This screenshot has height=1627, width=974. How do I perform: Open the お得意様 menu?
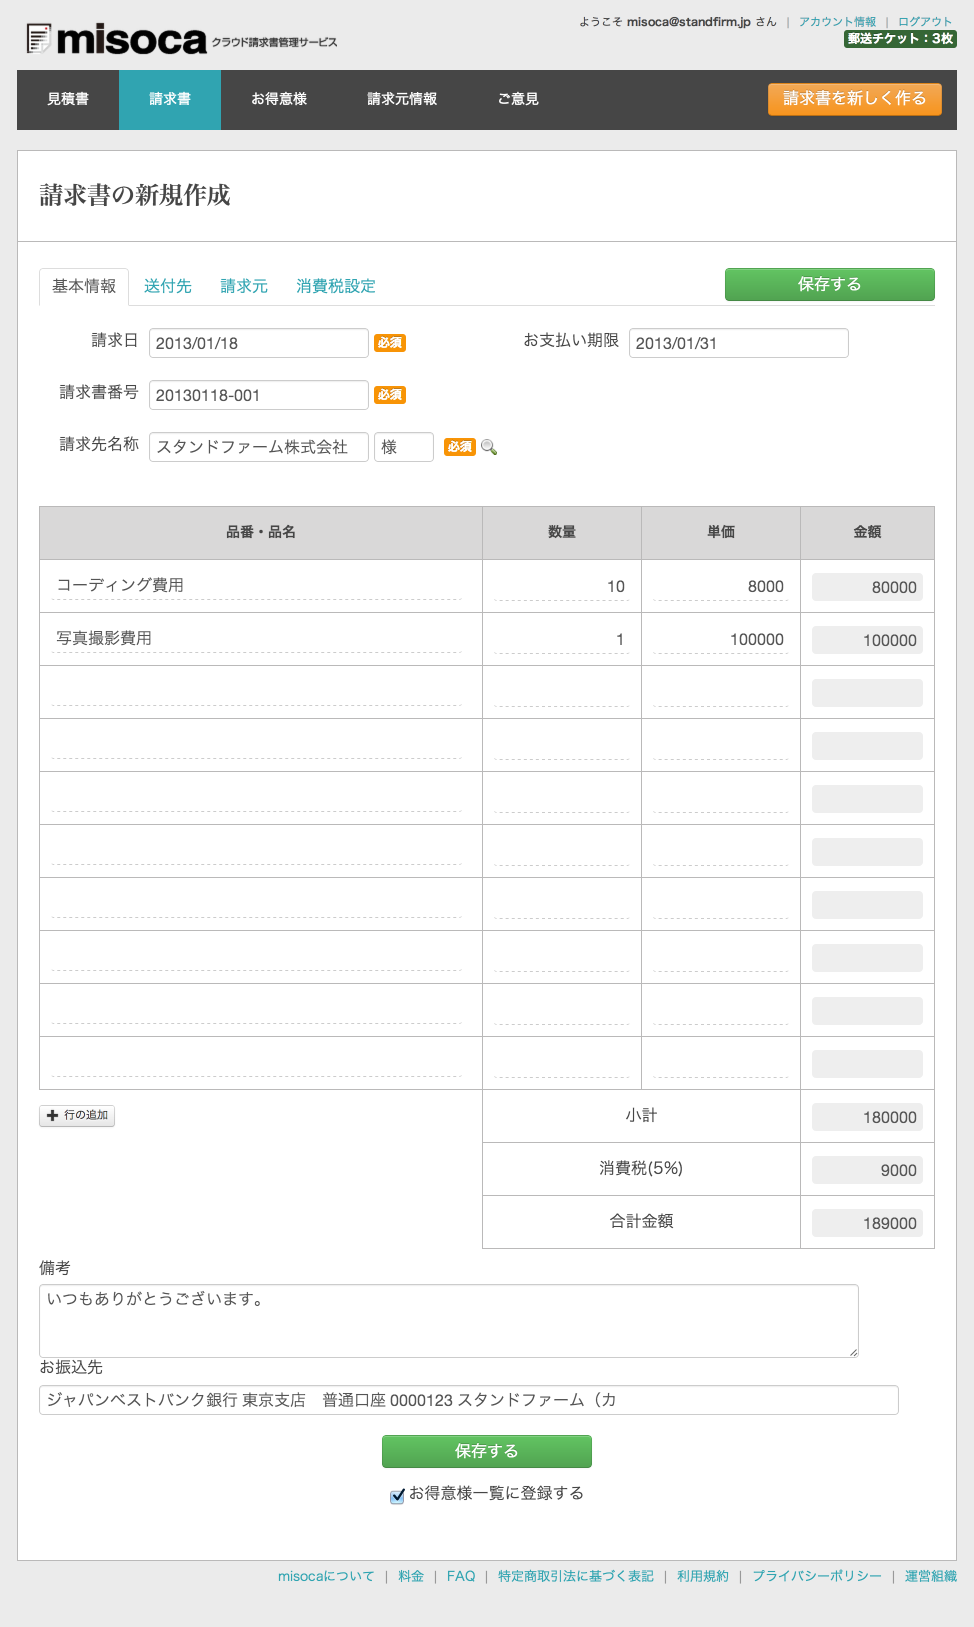click(x=279, y=99)
